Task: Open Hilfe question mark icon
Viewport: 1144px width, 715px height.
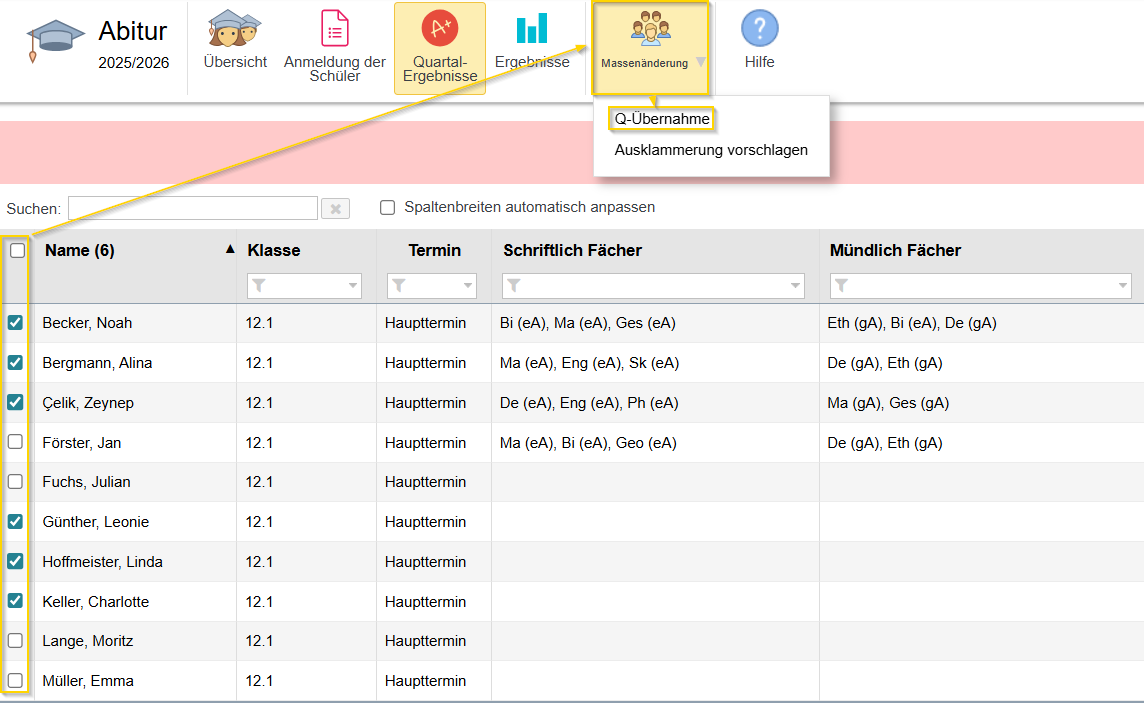Action: click(759, 29)
